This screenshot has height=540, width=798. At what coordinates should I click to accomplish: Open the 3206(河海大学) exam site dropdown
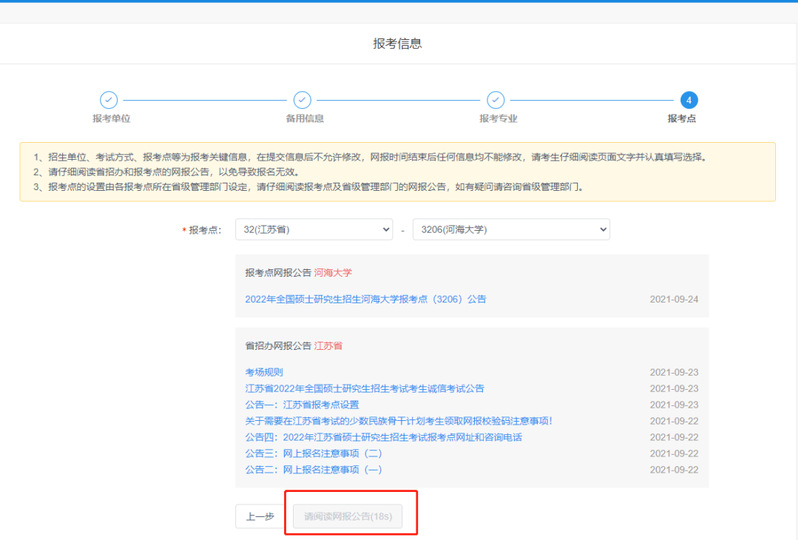[511, 230]
